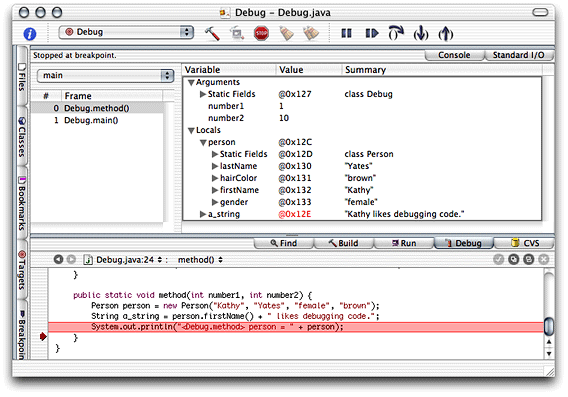Viewport: 568px width, 397px height.
Task: Open the Targets side tab
Action: tap(22, 270)
